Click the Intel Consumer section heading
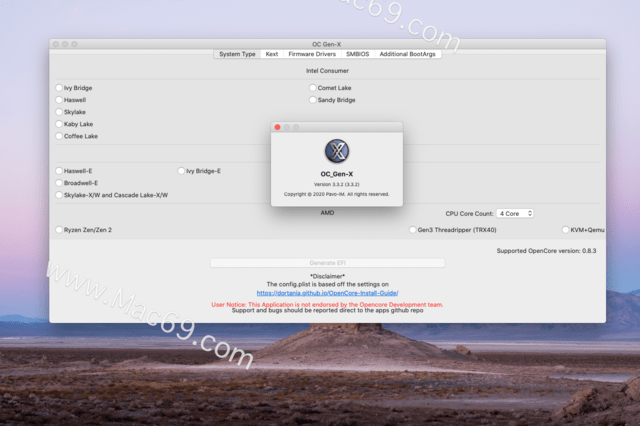Viewport: 640px width, 426px height. (x=327, y=71)
